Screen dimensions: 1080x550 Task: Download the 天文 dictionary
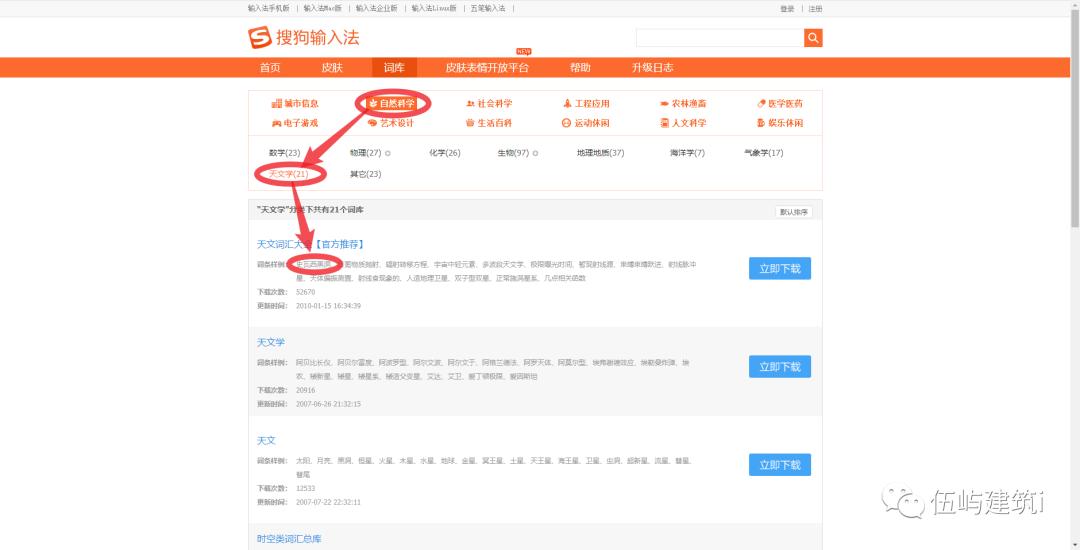click(x=780, y=465)
